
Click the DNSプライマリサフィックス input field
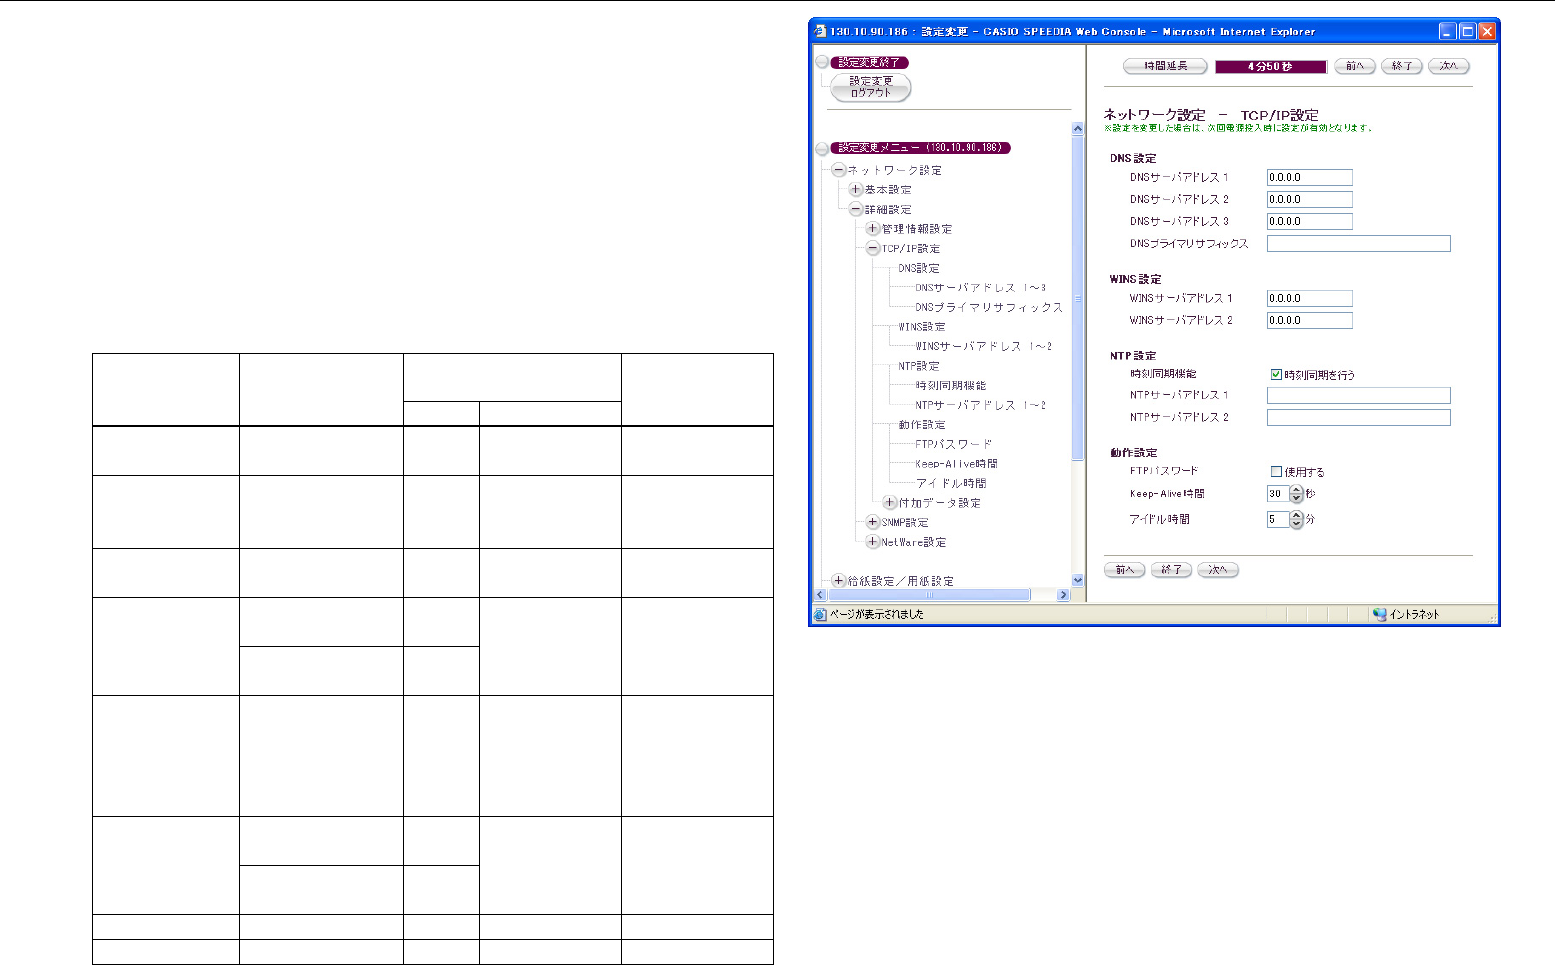click(x=1359, y=244)
